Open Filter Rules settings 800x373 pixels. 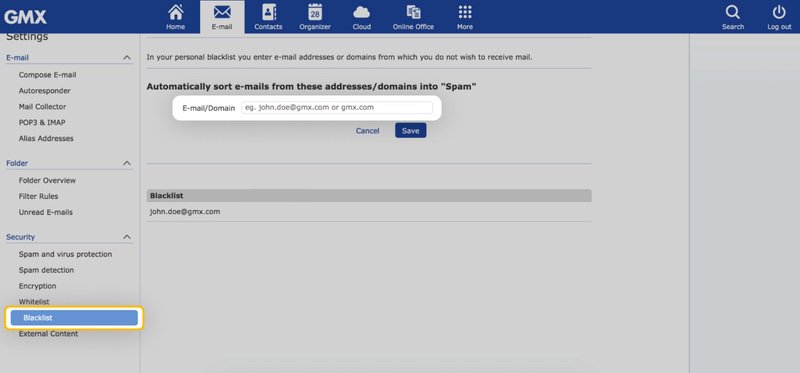click(38, 196)
